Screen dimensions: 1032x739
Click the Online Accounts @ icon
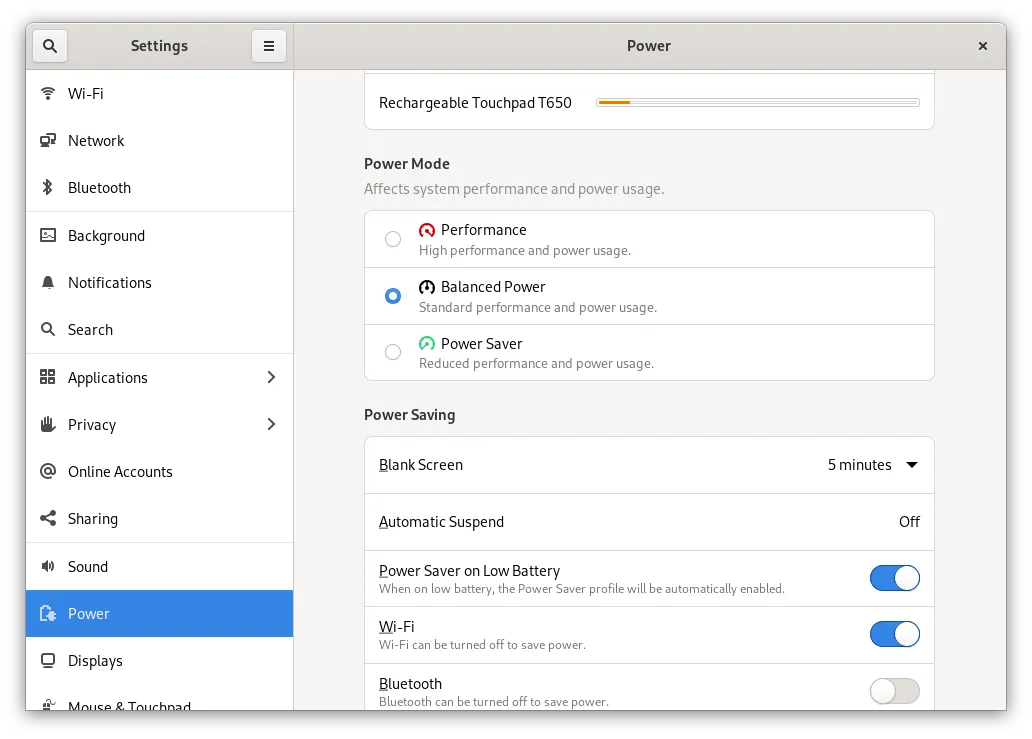47,472
